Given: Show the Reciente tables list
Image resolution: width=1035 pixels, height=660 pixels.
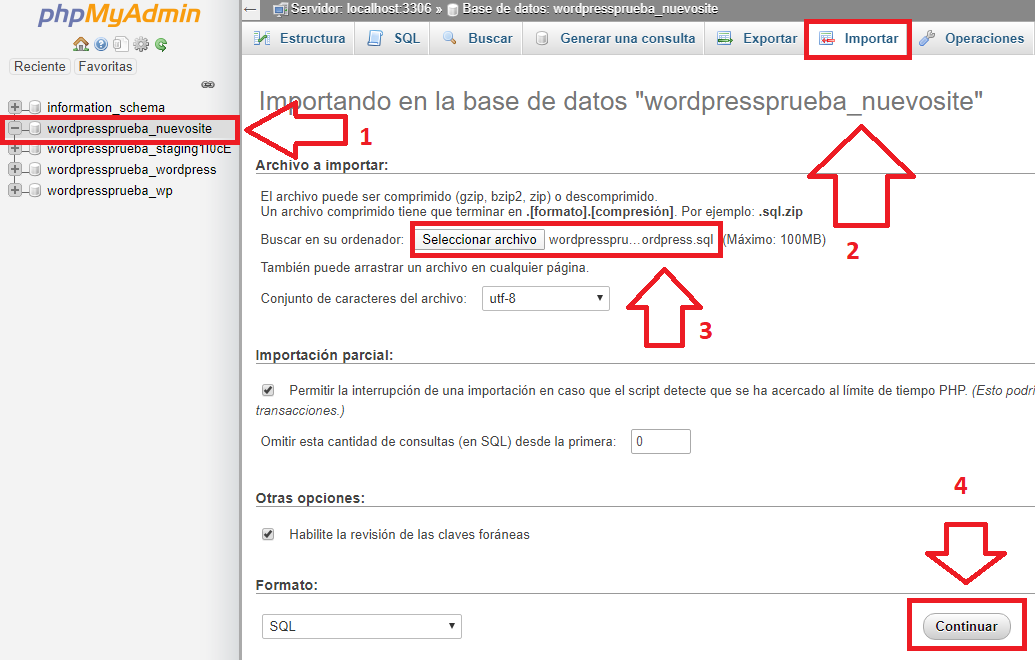Looking at the screenshot, I should pyautogui.click(x=40, y=67).
